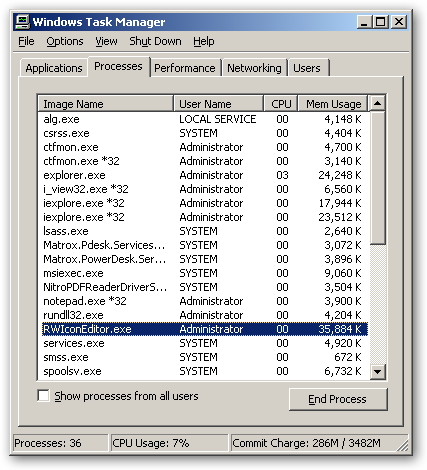Maximize the Task Manager window
The width and height of the screenshot is (427, 470).
[x=381, y=22]
